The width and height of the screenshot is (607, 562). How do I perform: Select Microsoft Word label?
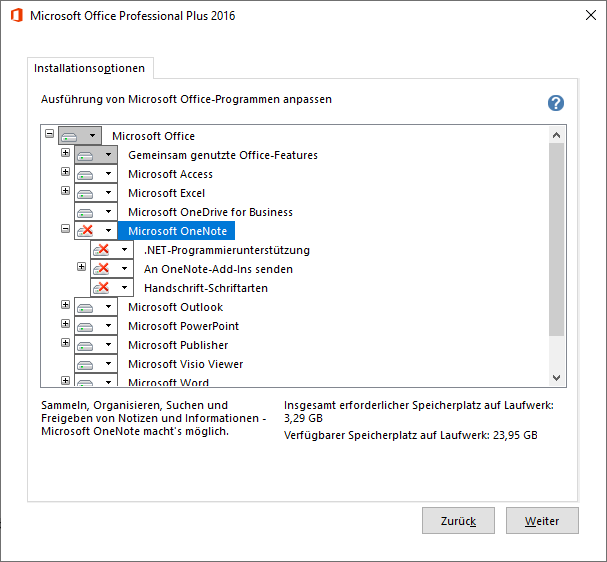click(x=168, y=382)
